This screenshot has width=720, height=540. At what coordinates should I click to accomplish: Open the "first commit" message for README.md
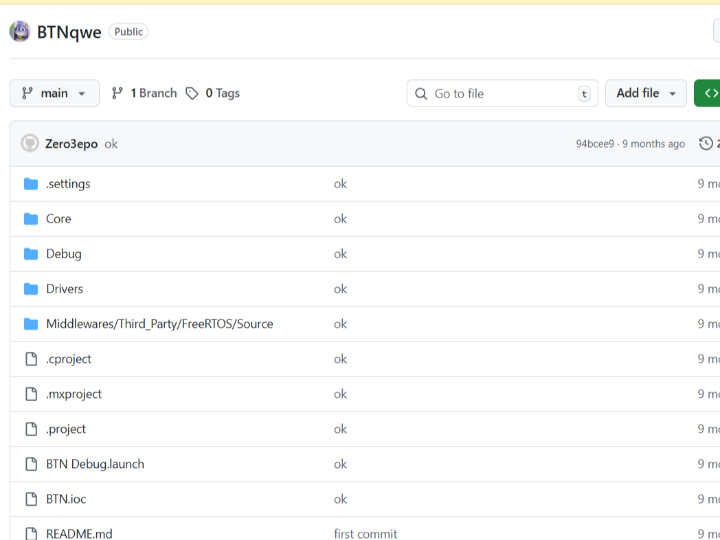click(x=365, y=533)
